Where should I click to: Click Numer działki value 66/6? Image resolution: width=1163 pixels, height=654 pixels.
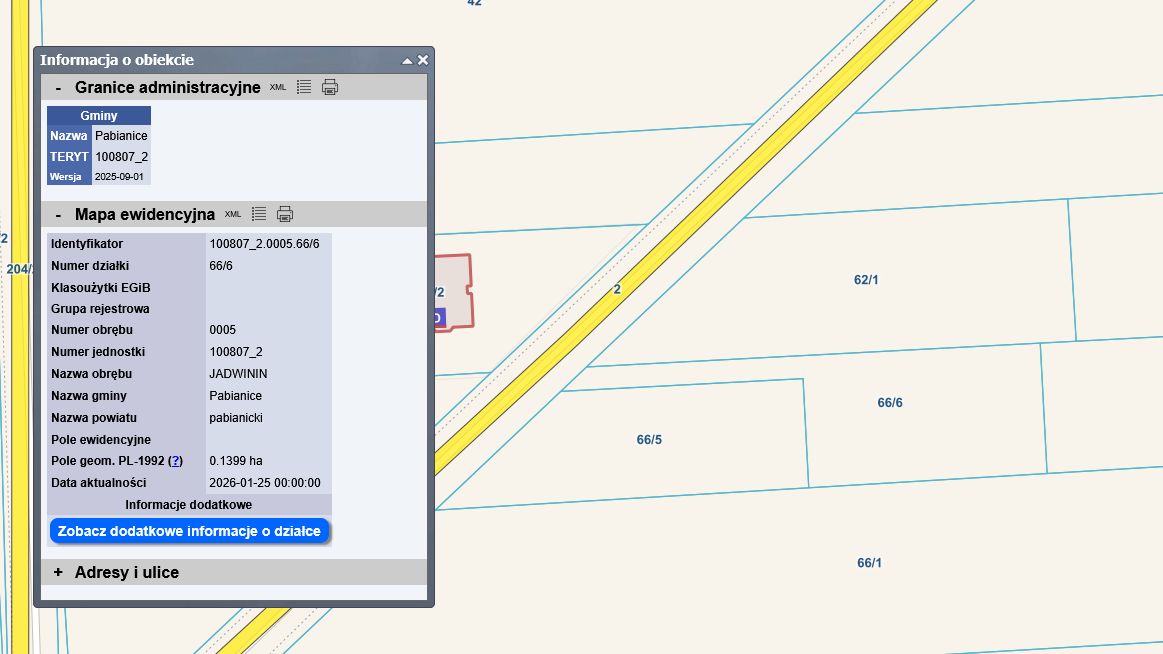click(221, 265)
